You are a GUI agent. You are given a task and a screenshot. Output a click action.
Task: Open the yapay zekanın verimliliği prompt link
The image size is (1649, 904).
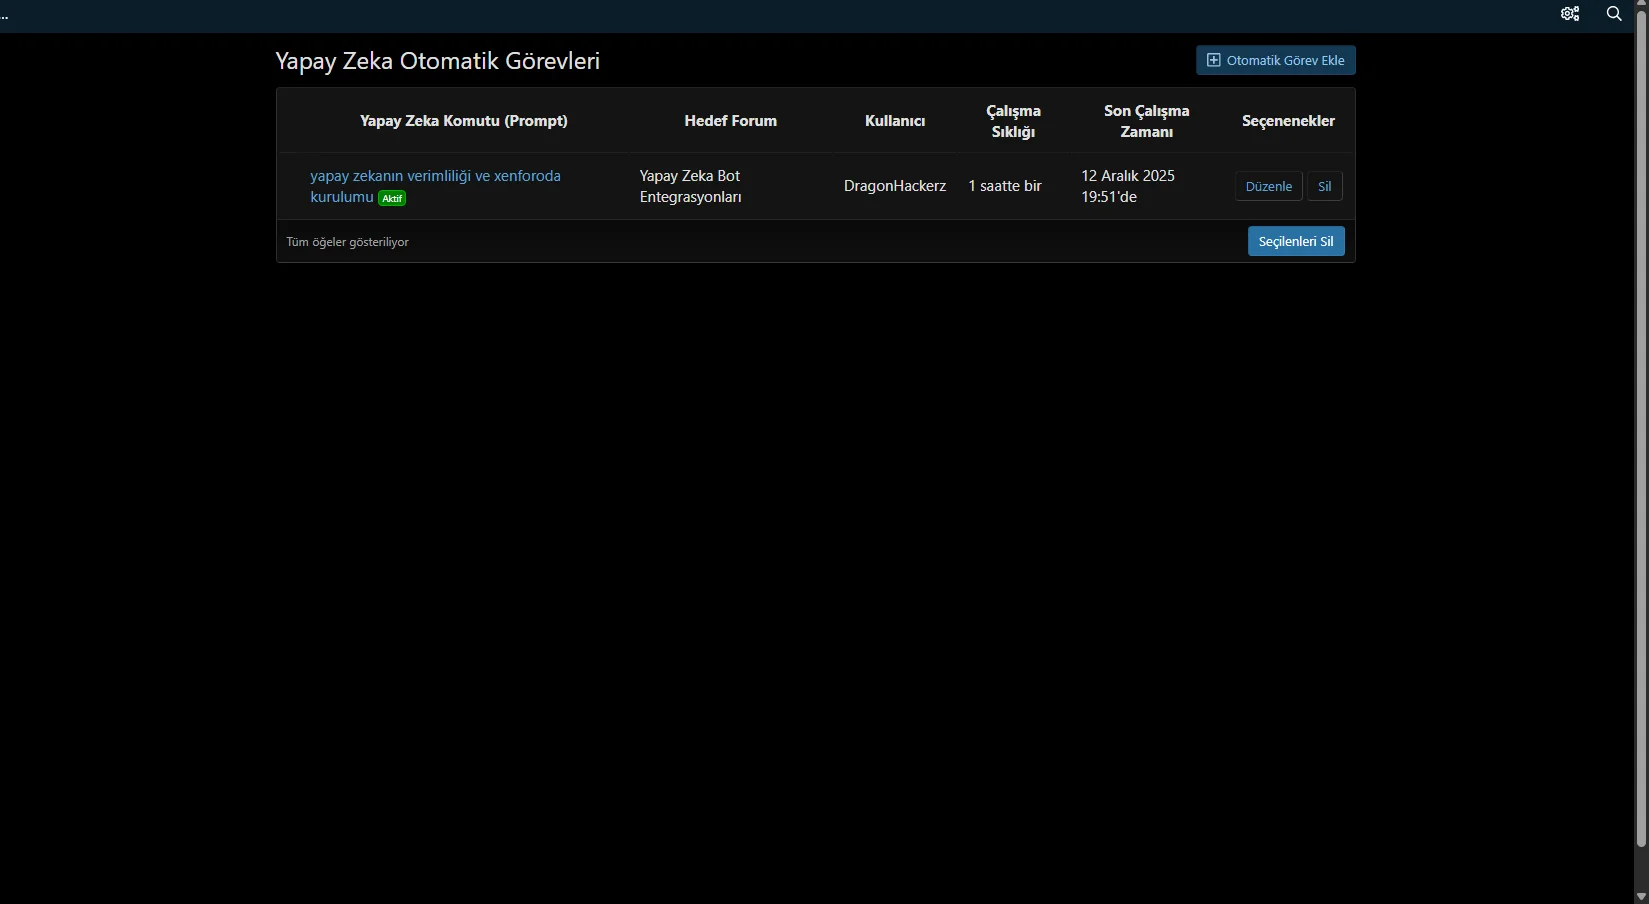[435, 176]
